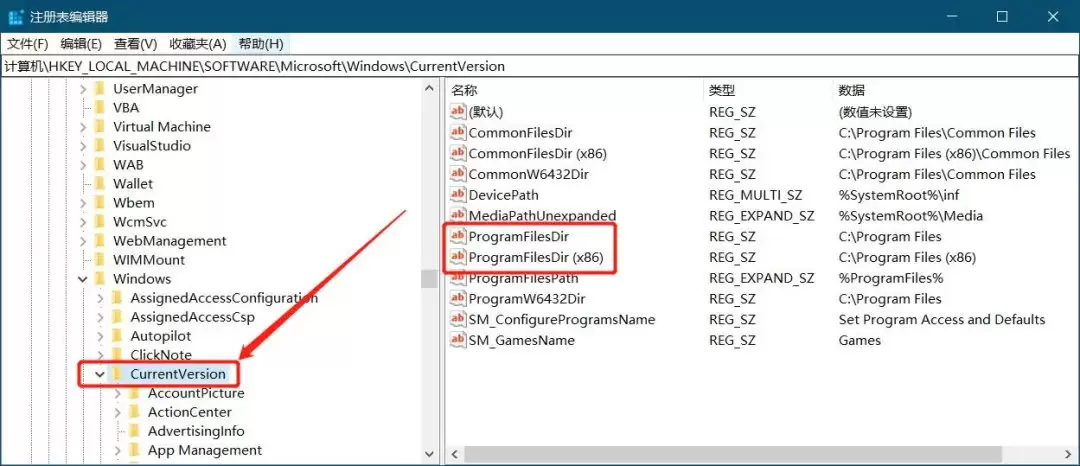1080x466 pixels.
Task: Expand the VisualStudio key
Action: [83, 146]
